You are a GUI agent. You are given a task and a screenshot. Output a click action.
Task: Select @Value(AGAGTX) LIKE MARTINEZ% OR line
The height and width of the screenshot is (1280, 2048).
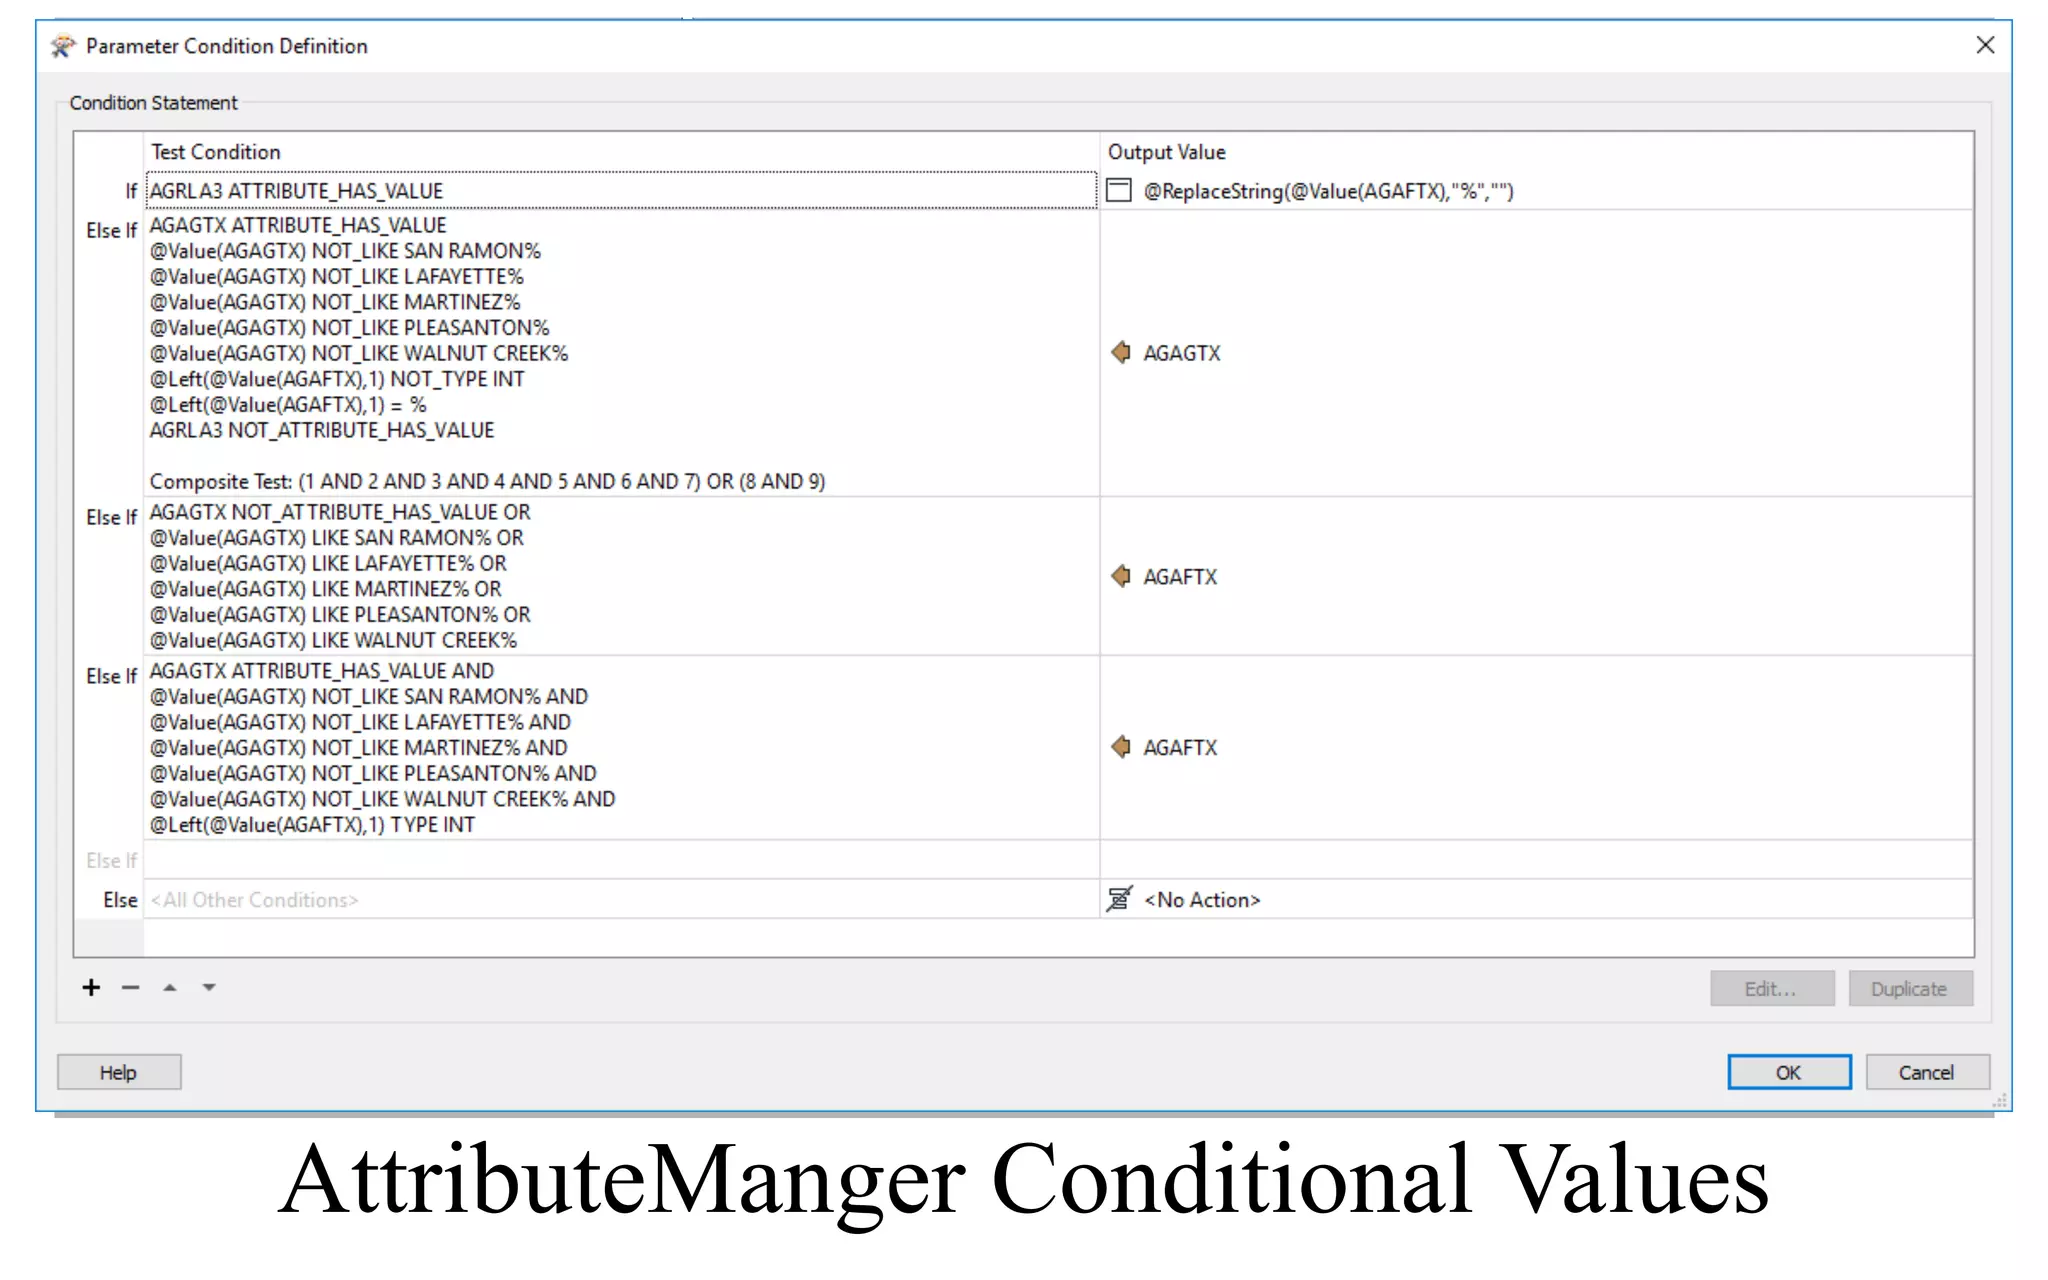click(325, 589)
